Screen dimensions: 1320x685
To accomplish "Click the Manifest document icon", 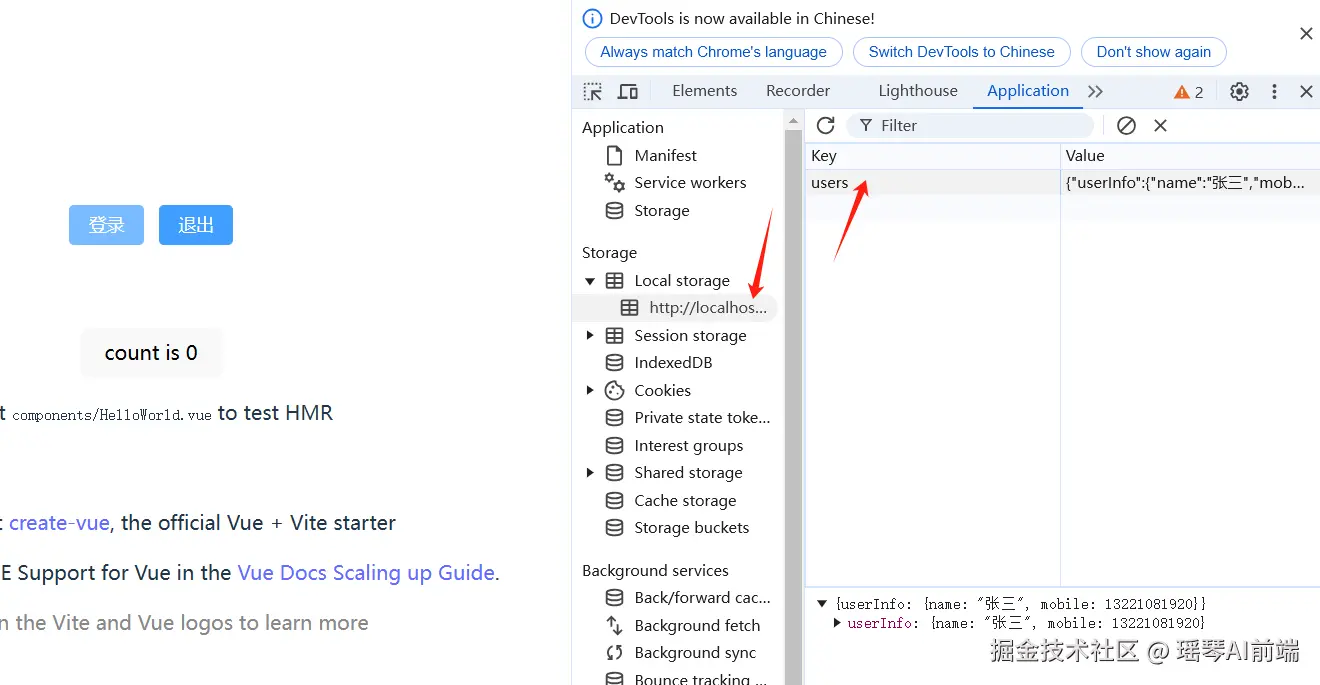I will (615, 155).
